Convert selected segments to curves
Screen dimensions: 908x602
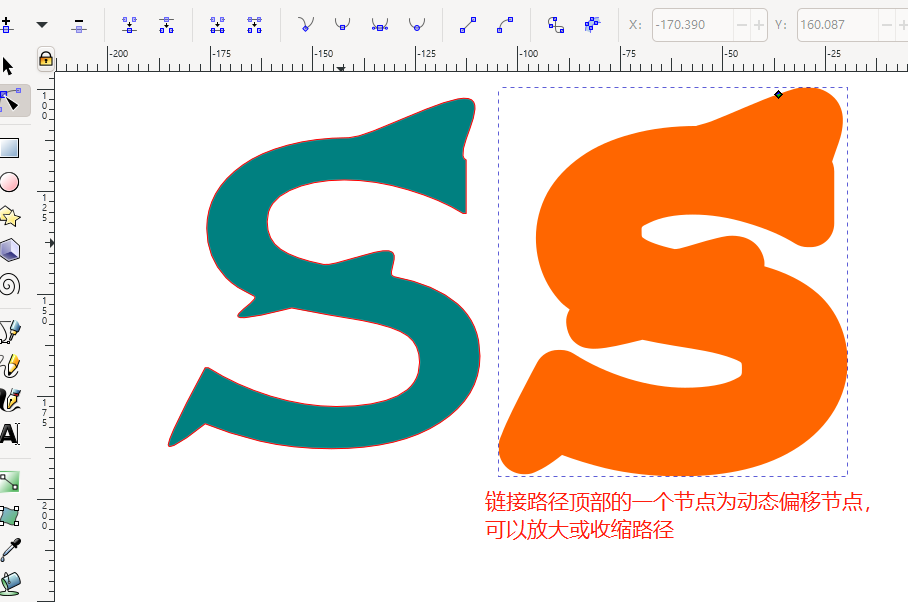505,25
